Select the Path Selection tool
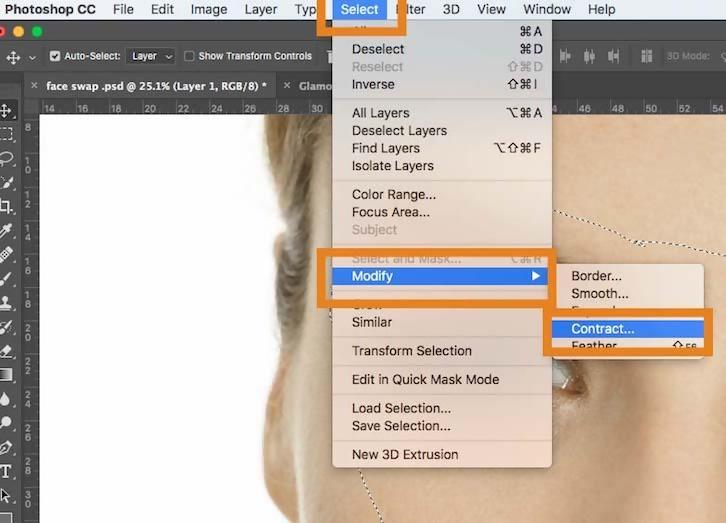The image size is (726, 523). 6,496
